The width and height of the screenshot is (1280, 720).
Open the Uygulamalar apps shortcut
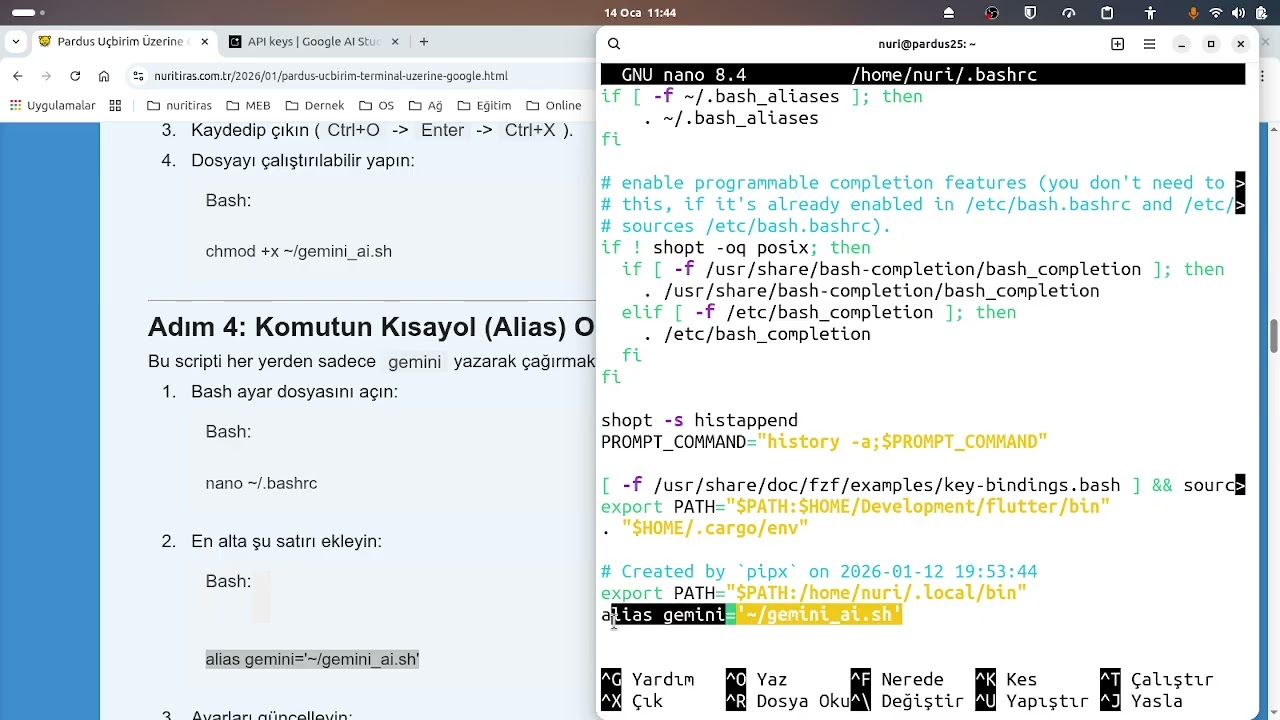[52, 106]
